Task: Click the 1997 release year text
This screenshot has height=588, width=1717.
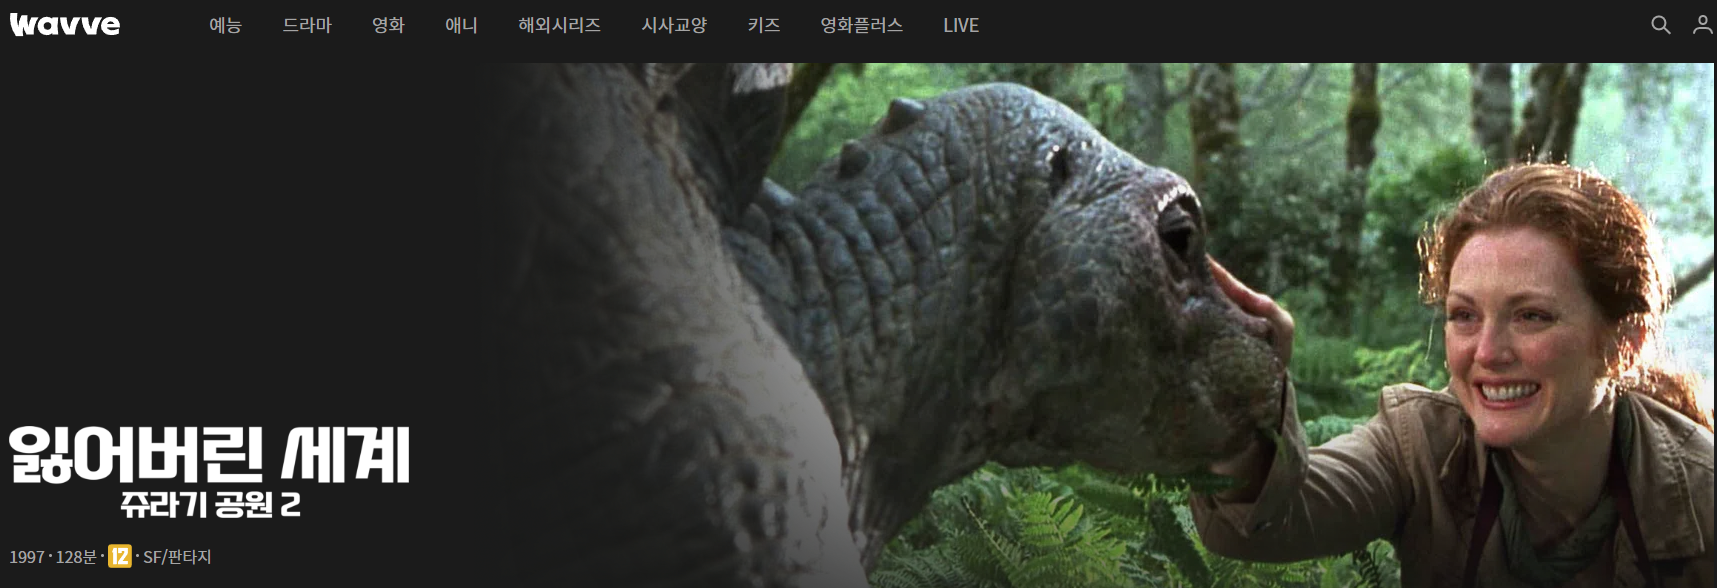Action: pos(27,557)
